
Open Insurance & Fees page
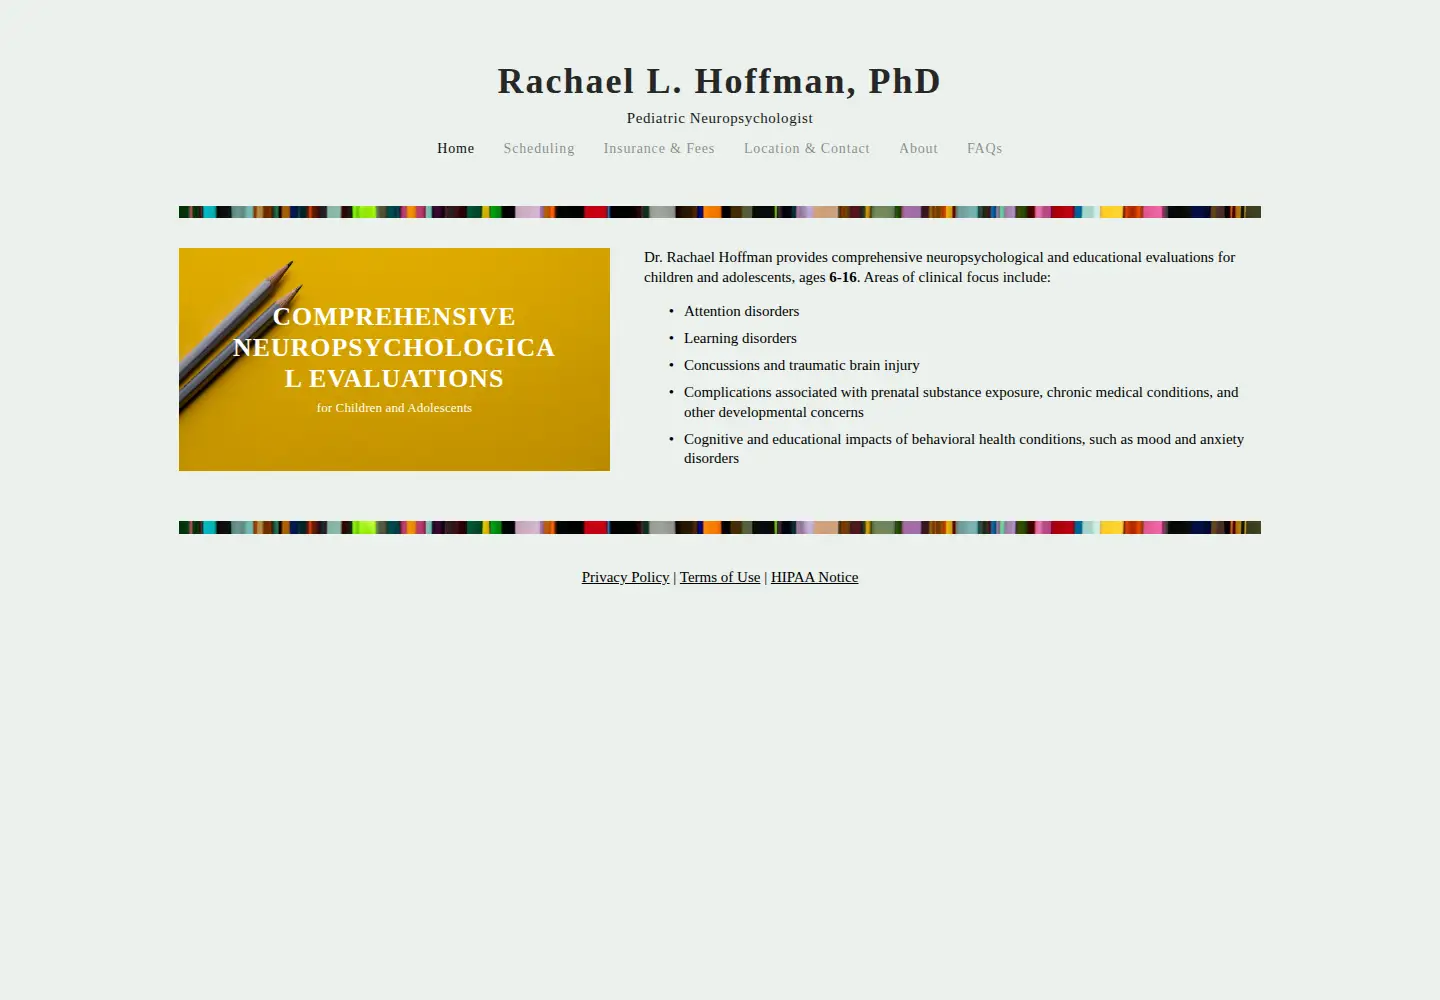click(x=659, y=148)
